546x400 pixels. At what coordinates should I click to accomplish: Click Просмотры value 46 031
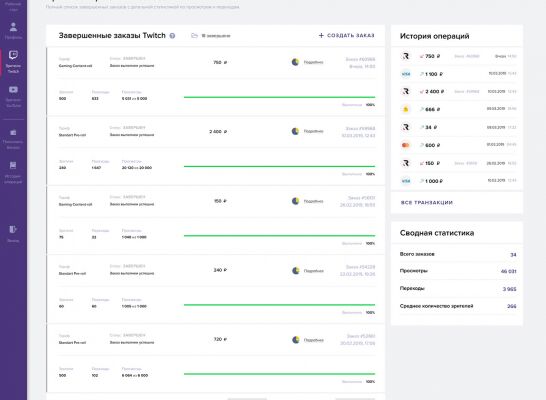[x=508, y=271]
